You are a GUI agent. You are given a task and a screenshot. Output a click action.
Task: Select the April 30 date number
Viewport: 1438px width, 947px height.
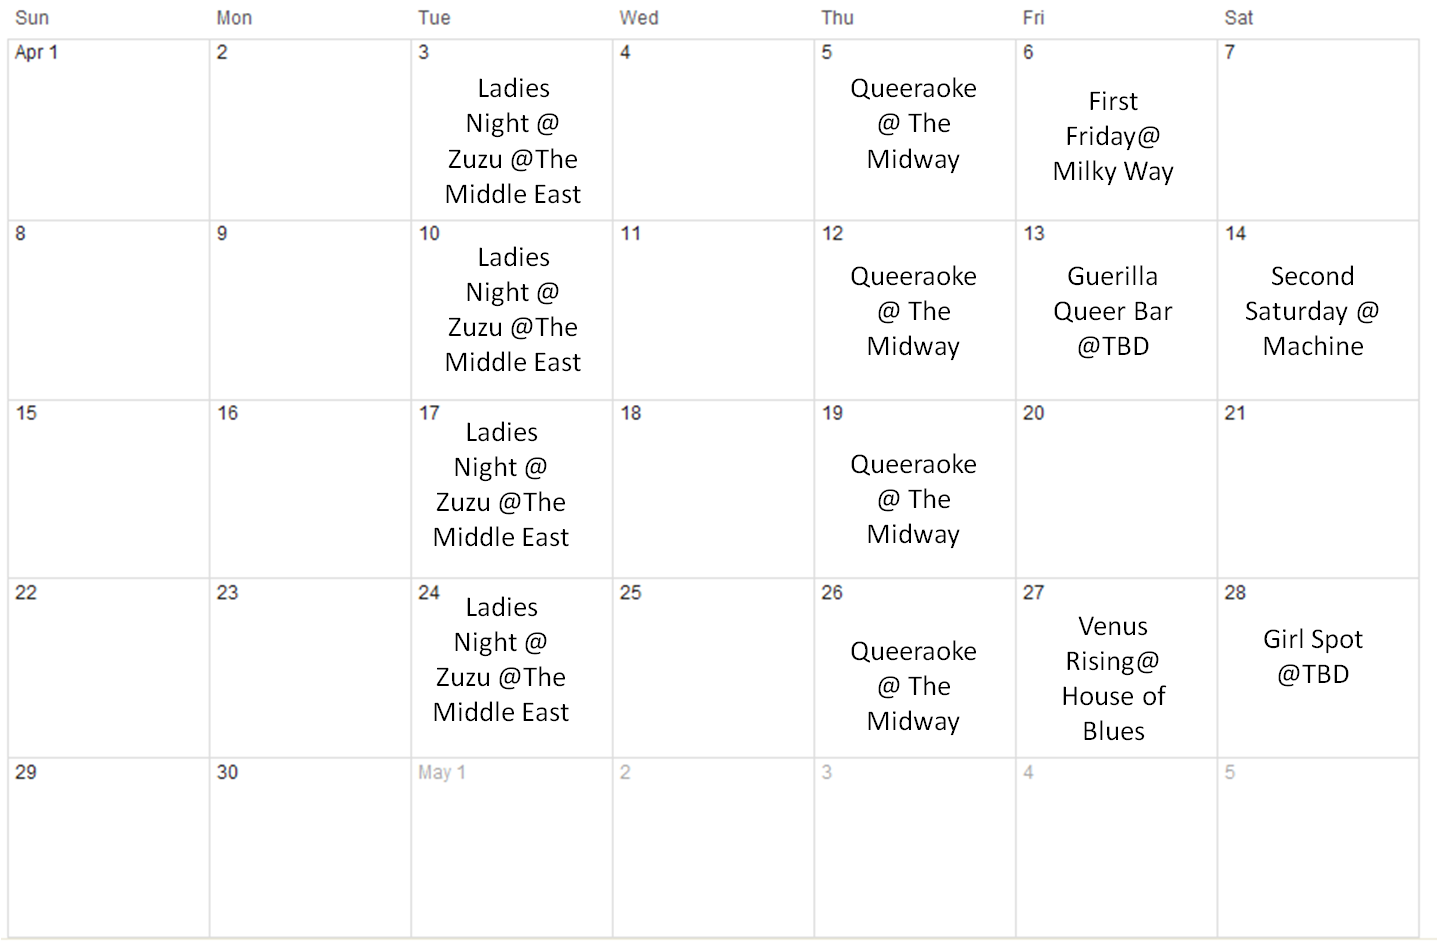pyautogui.click(x=228, y=772)
